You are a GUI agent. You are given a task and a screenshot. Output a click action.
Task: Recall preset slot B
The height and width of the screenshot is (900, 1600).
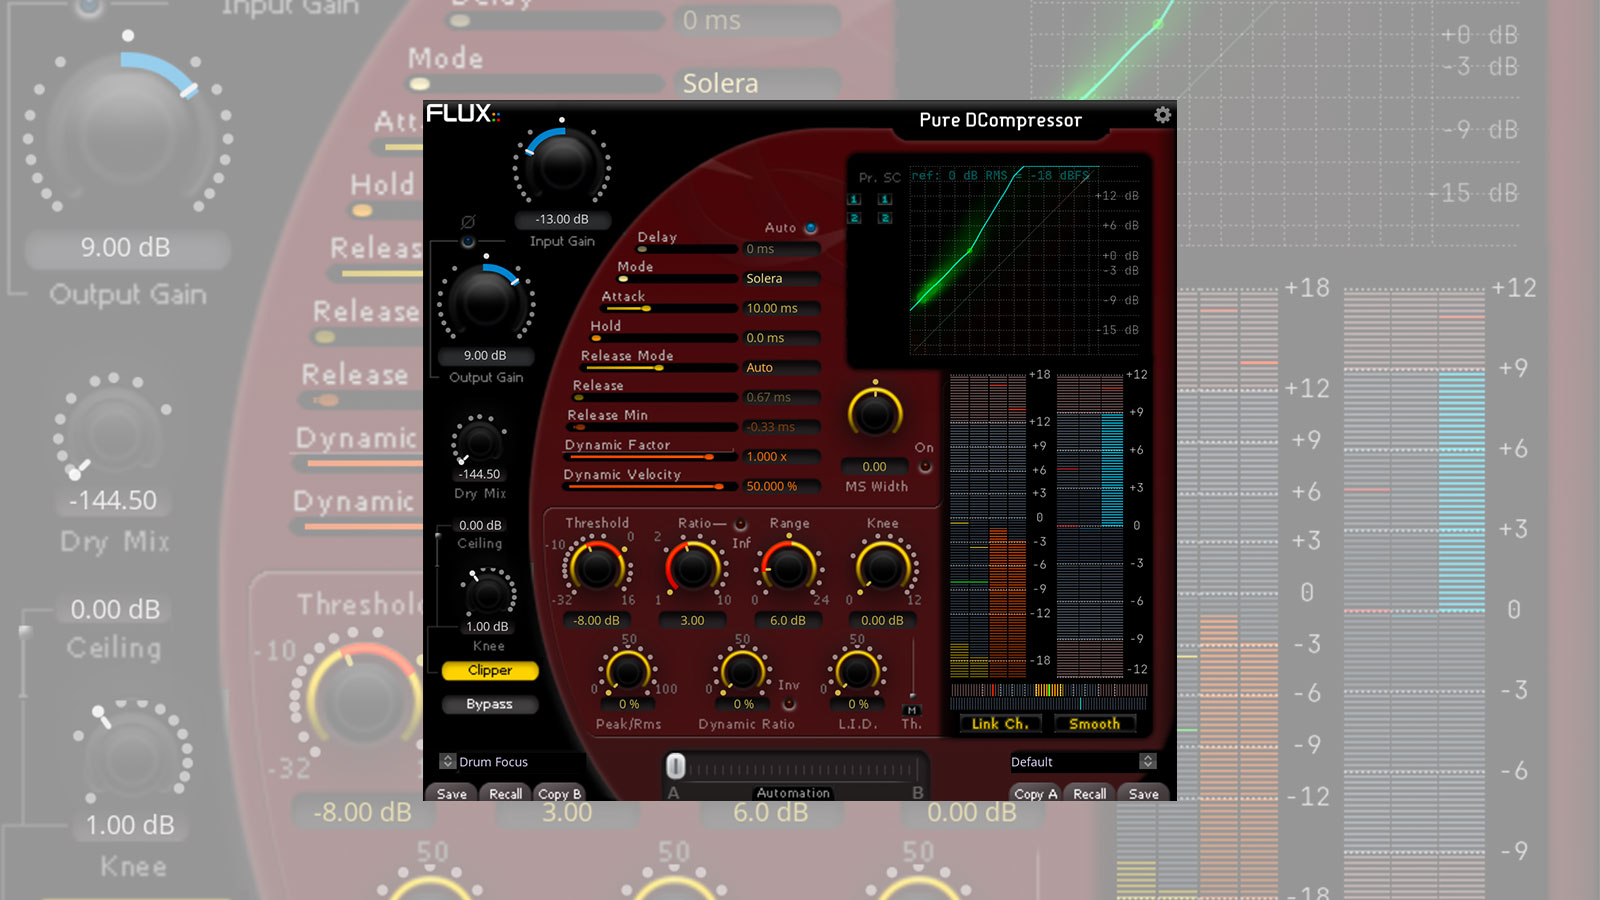pos(1090,794)
